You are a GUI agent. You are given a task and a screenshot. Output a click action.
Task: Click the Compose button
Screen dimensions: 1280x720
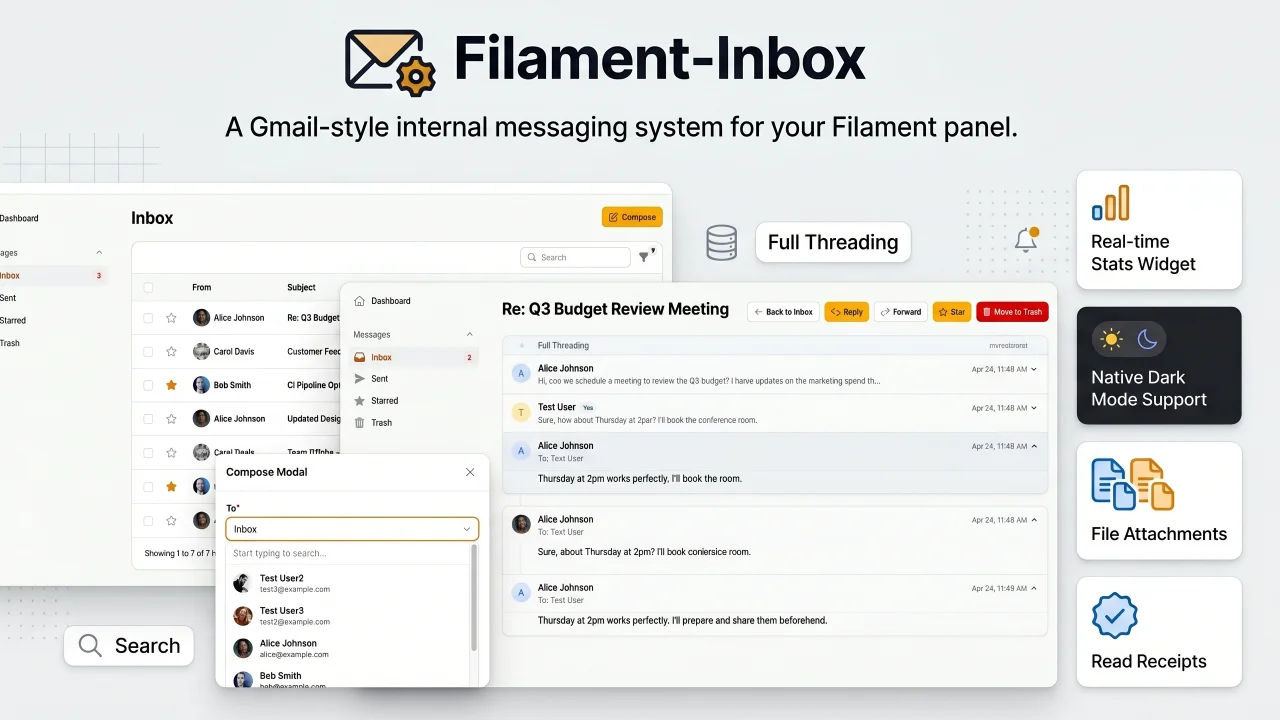(631, 217)
